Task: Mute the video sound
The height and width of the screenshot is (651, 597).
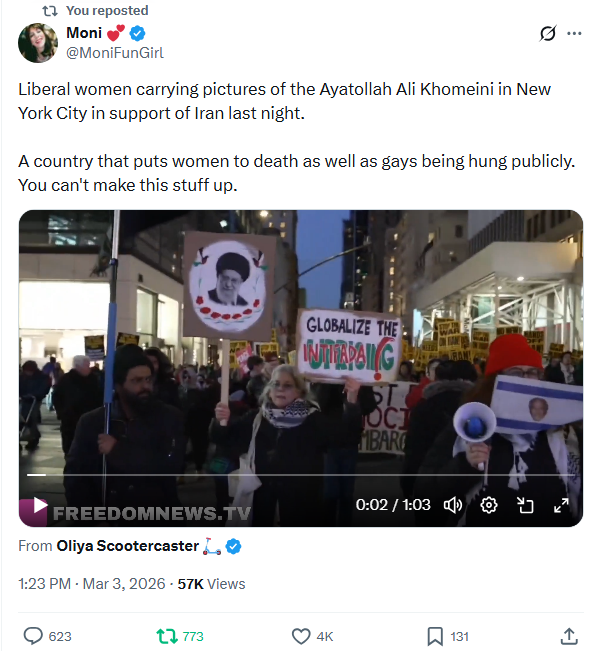Action: click(x=453, y=505)
